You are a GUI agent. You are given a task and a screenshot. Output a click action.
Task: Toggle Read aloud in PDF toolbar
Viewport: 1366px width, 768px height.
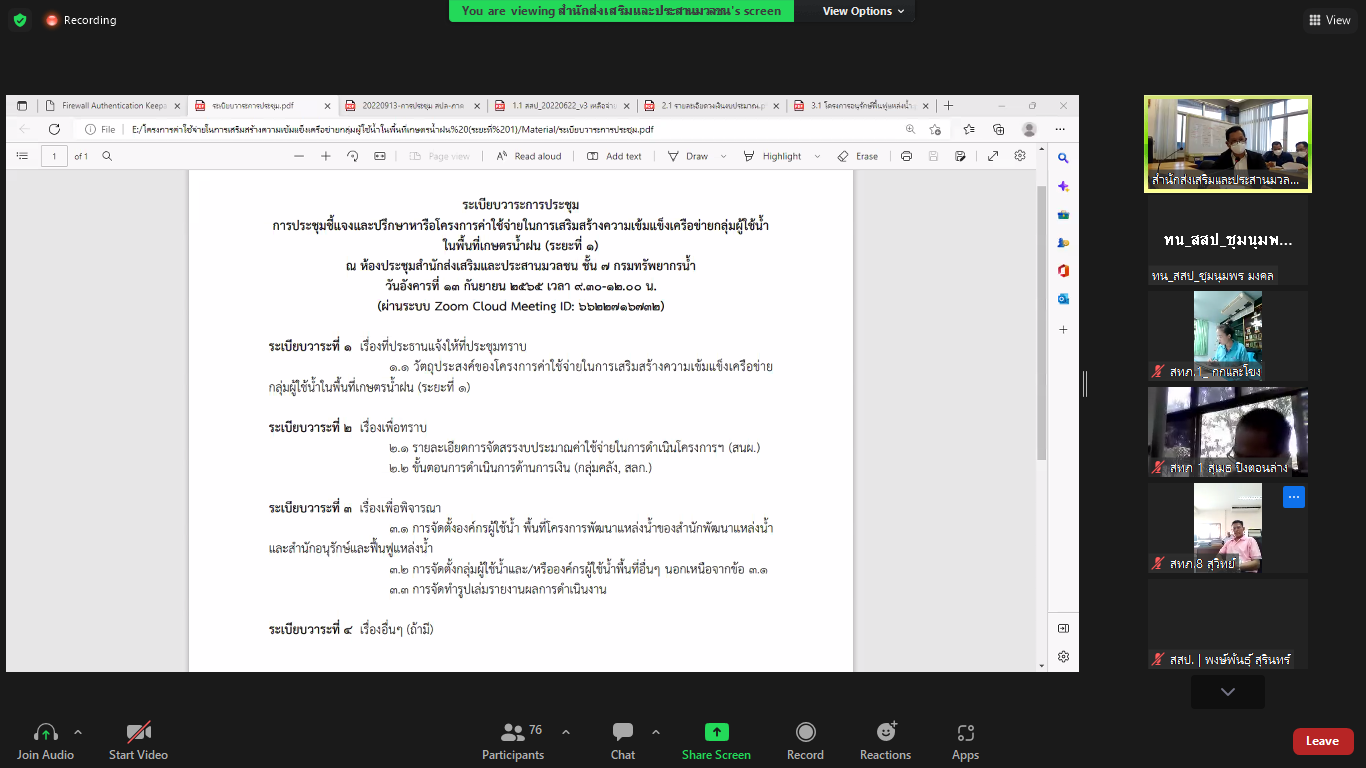point(528,156)
